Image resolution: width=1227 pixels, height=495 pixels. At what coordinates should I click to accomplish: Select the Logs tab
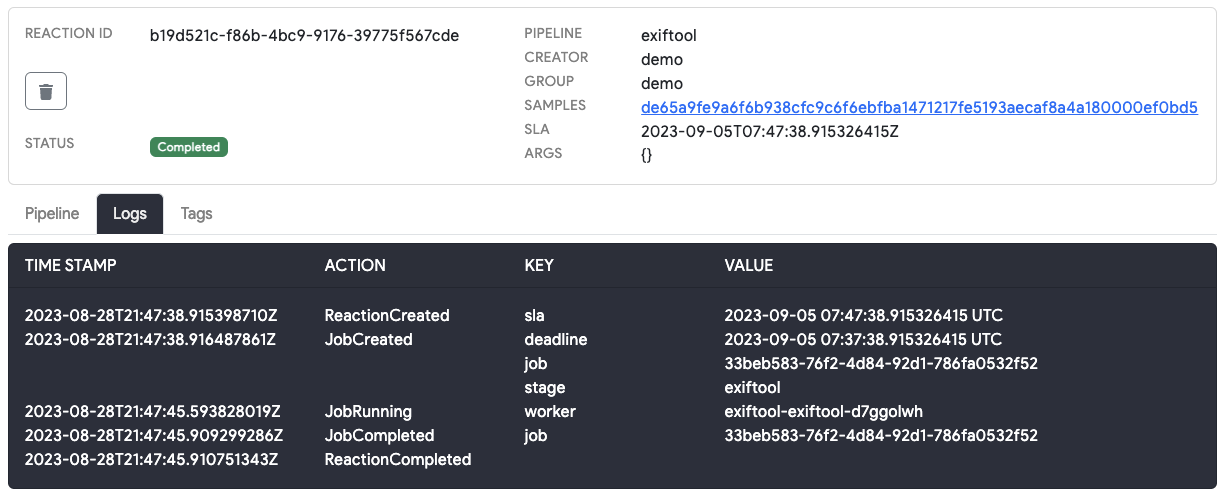pos(130,213)
